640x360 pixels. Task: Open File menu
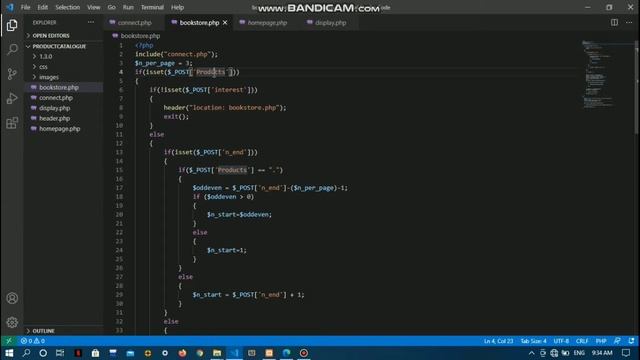coord(25,7)
